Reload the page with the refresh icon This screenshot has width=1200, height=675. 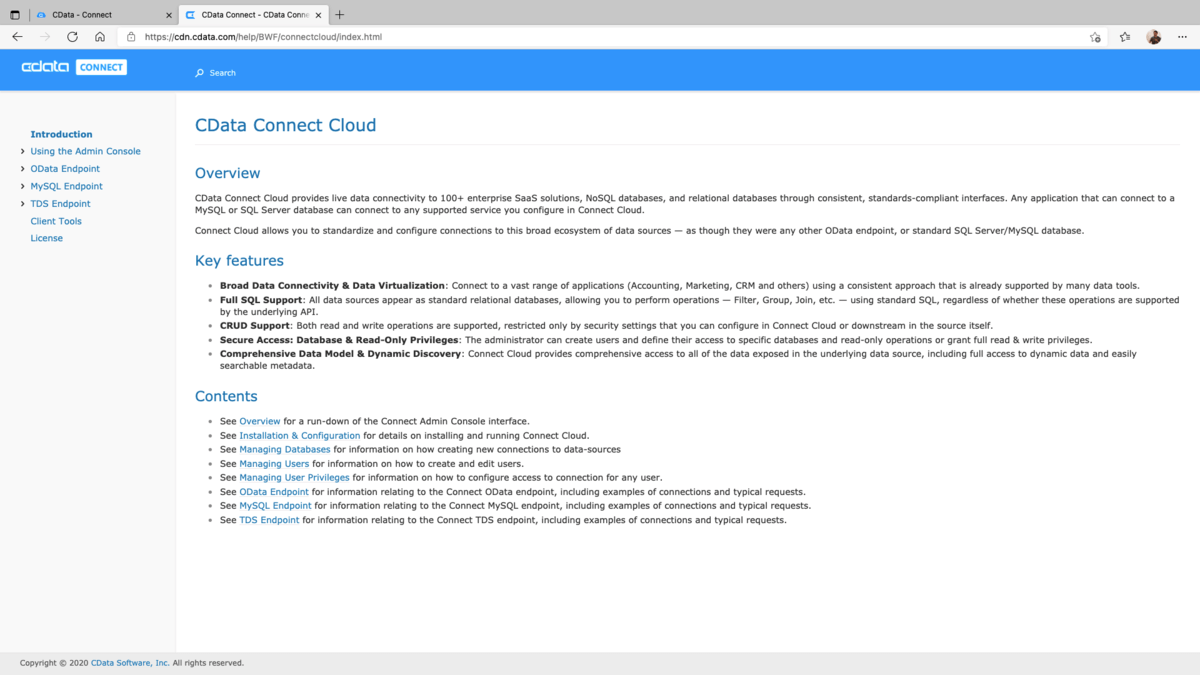click(72, 37)
